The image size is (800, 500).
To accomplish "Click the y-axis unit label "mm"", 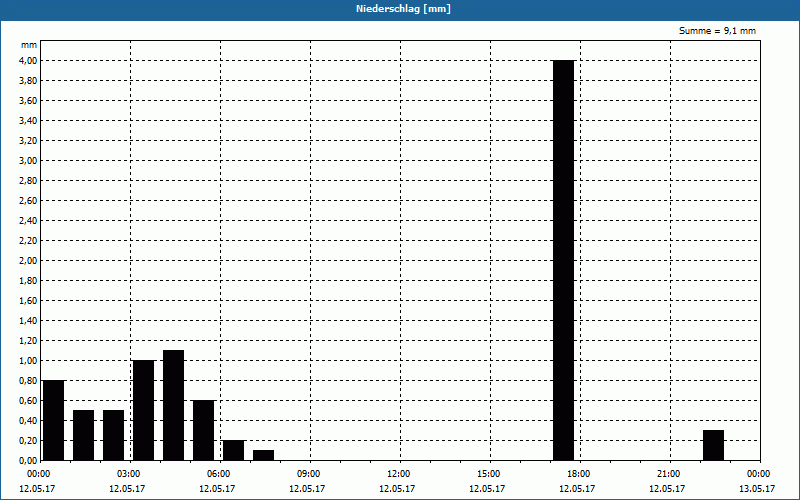I will [x=29, y=45].
